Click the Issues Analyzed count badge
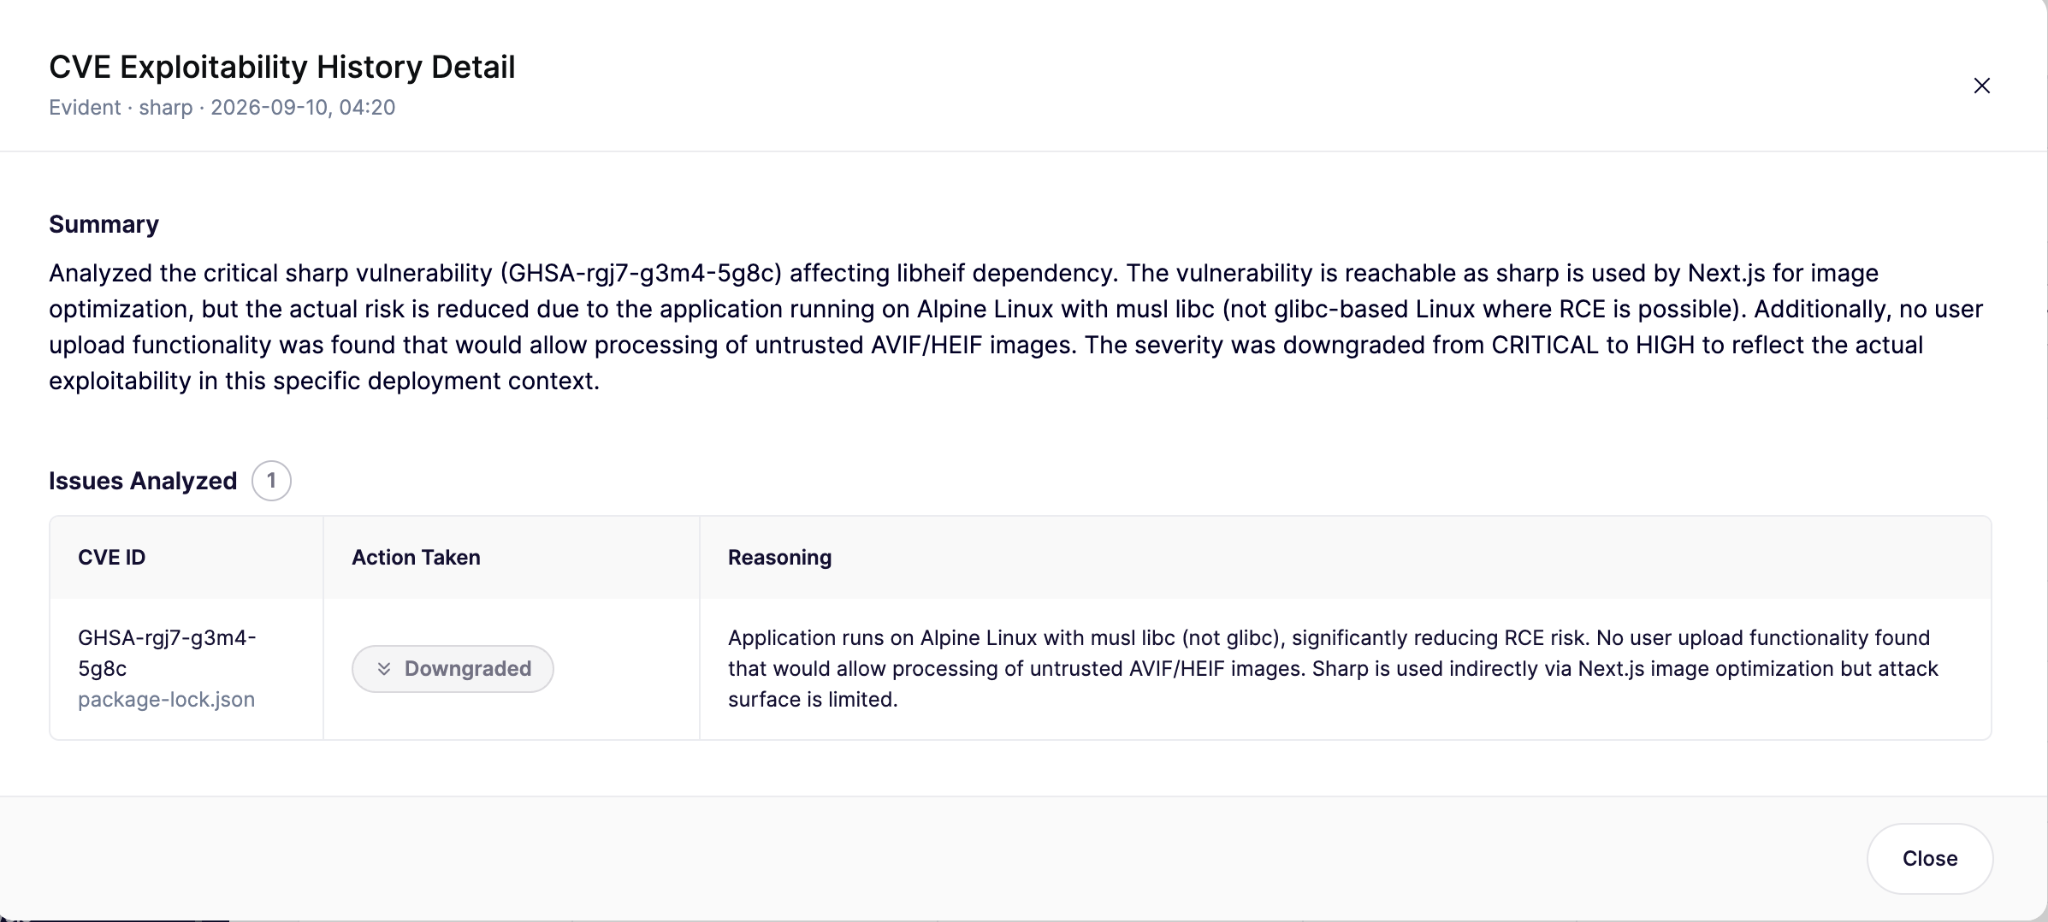The image size is (2048, 922). pos(271,481)
